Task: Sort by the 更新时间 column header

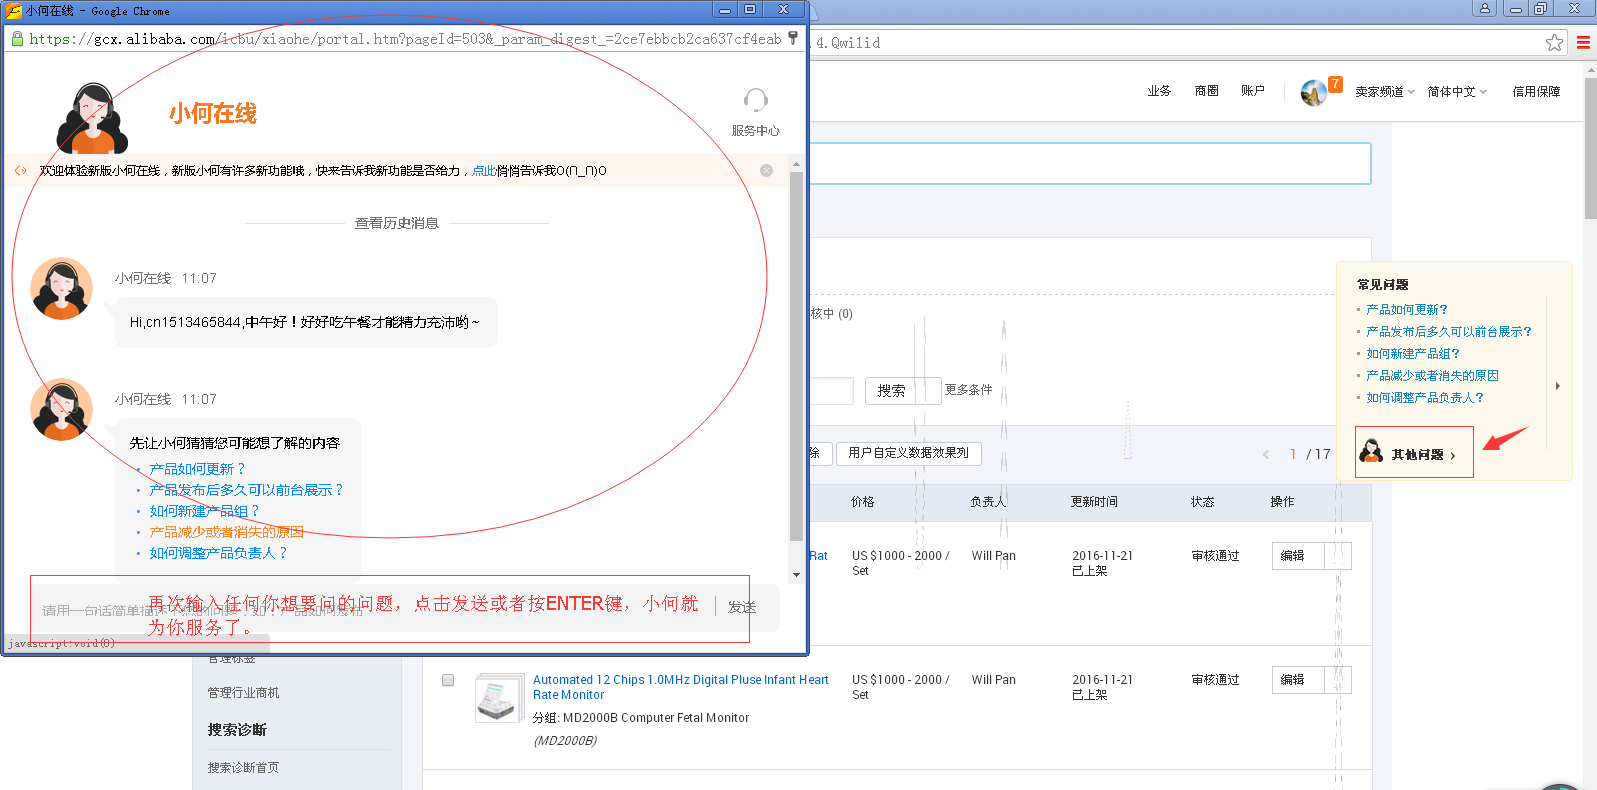Action: tap(1094, 502)
